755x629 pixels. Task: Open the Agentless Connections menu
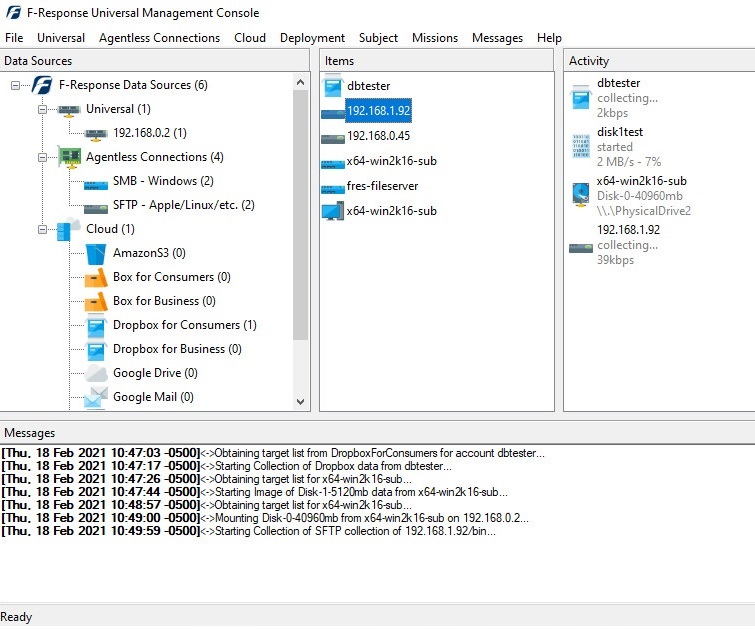[159, 38]
